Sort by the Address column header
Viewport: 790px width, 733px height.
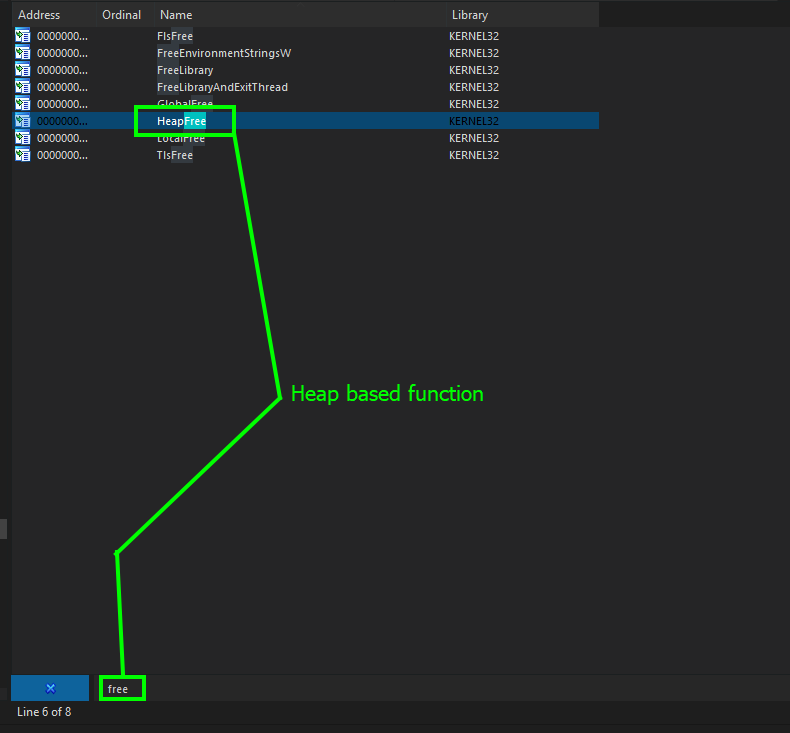(39, 15)
